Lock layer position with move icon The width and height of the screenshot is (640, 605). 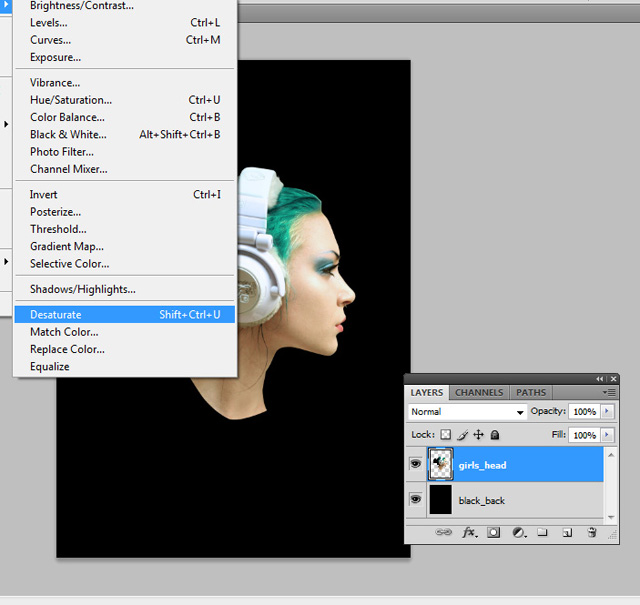tap(478, 435)
